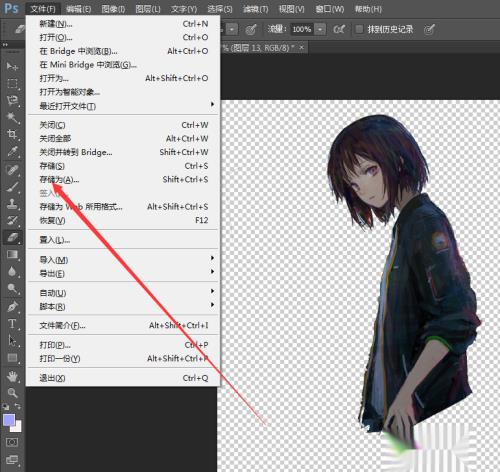
Task: Open the flow percentage dropdown arrow
Action: (320, 30)
